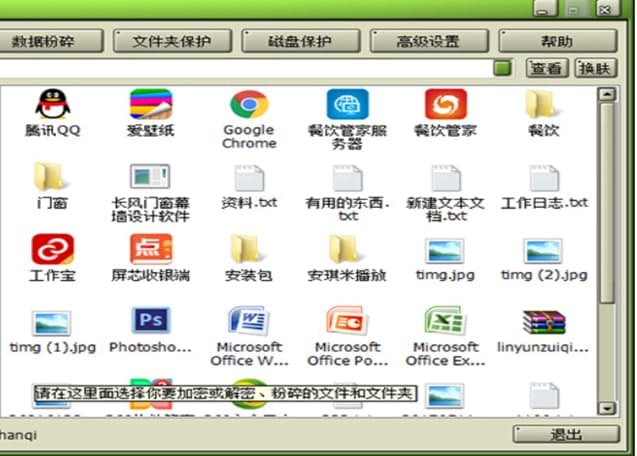Click the 查看 button
The image size is (637, 456).
[547, 68]
